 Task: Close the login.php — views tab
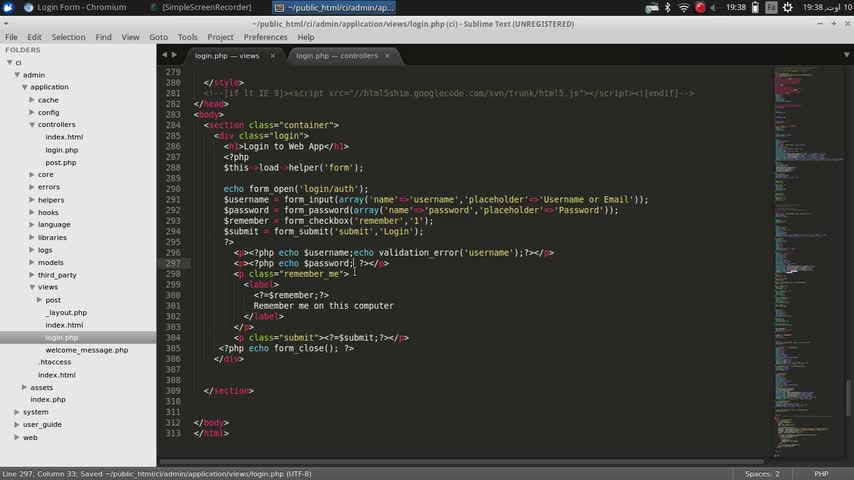[273, 56]
